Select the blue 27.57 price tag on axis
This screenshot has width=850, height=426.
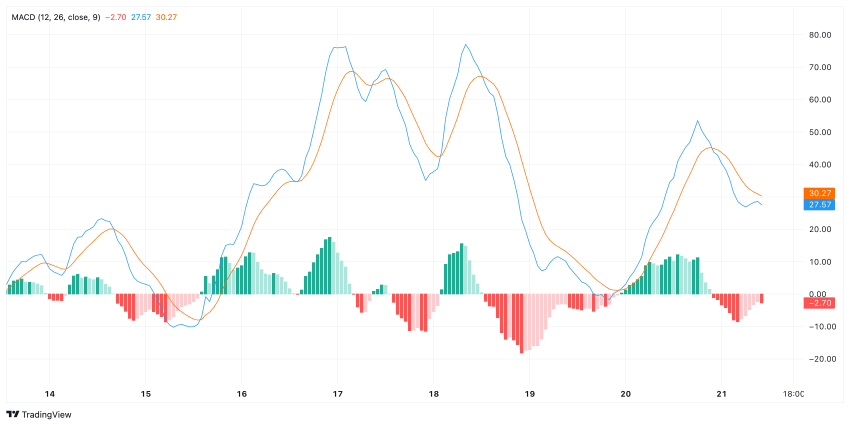pos(820,204)
